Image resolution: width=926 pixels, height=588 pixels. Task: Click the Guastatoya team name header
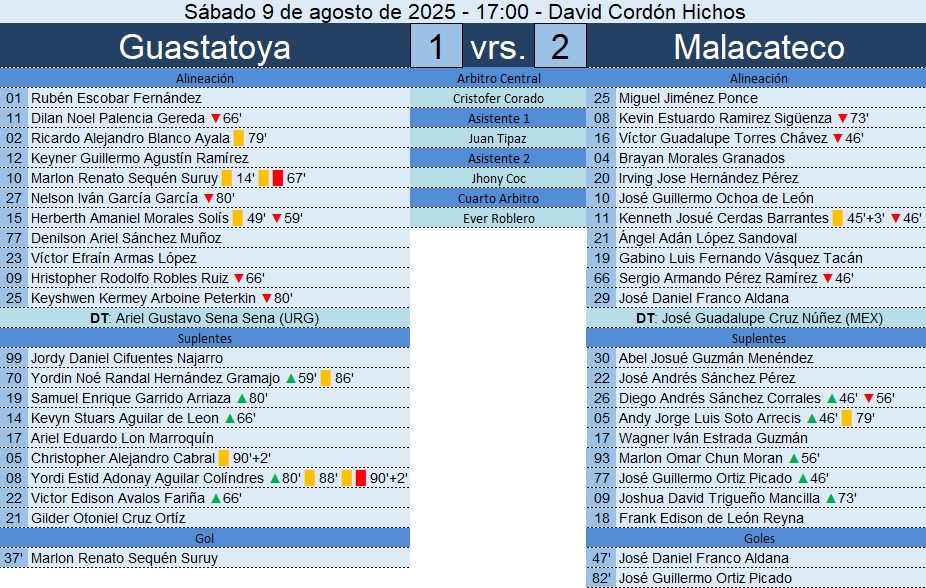(205, 47)
